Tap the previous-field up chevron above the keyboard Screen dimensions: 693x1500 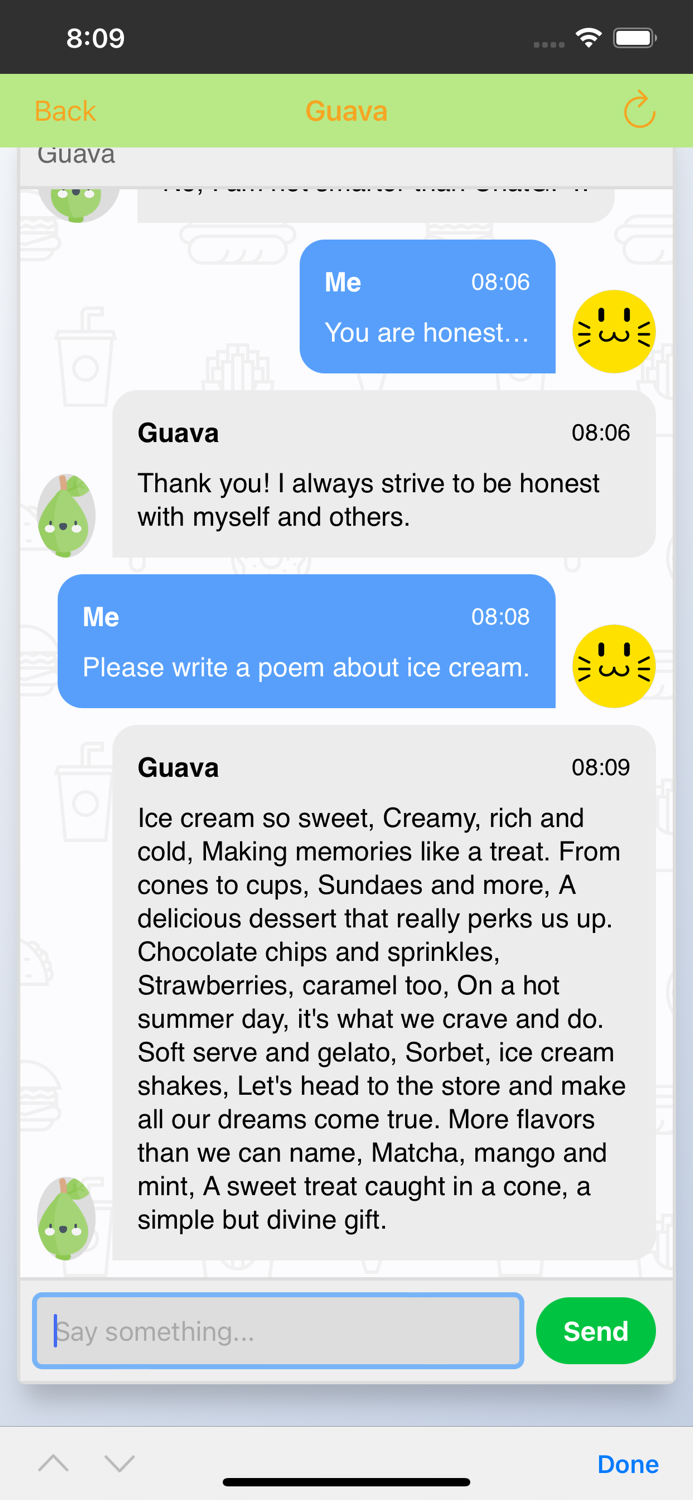tap(53, 1463)
